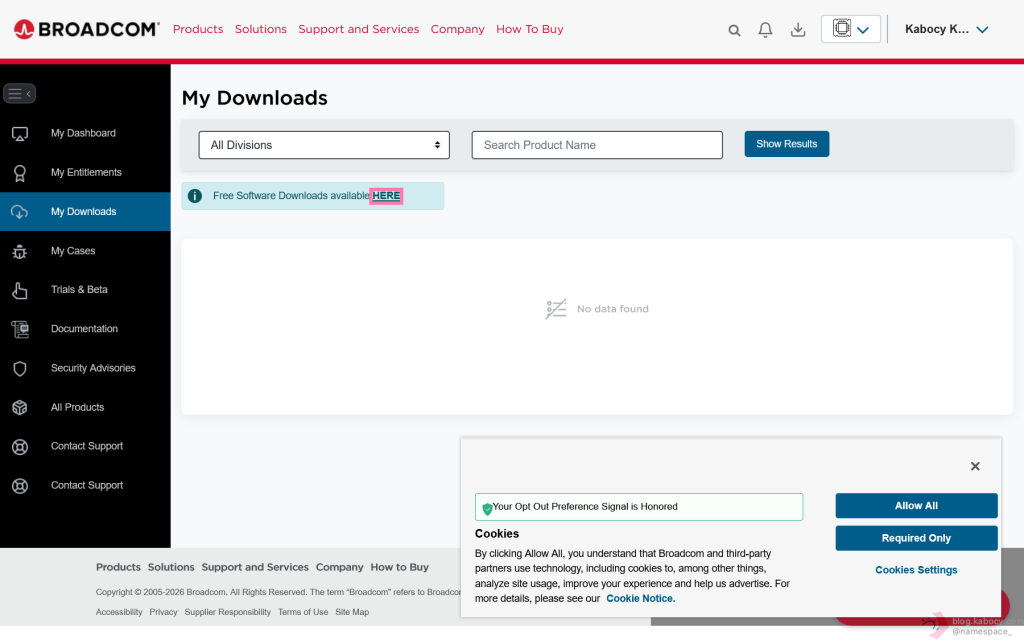Click the My Dashboard monitor icon
The image size is (1024, 640).
pyautogui.click(x=19, y=133)
